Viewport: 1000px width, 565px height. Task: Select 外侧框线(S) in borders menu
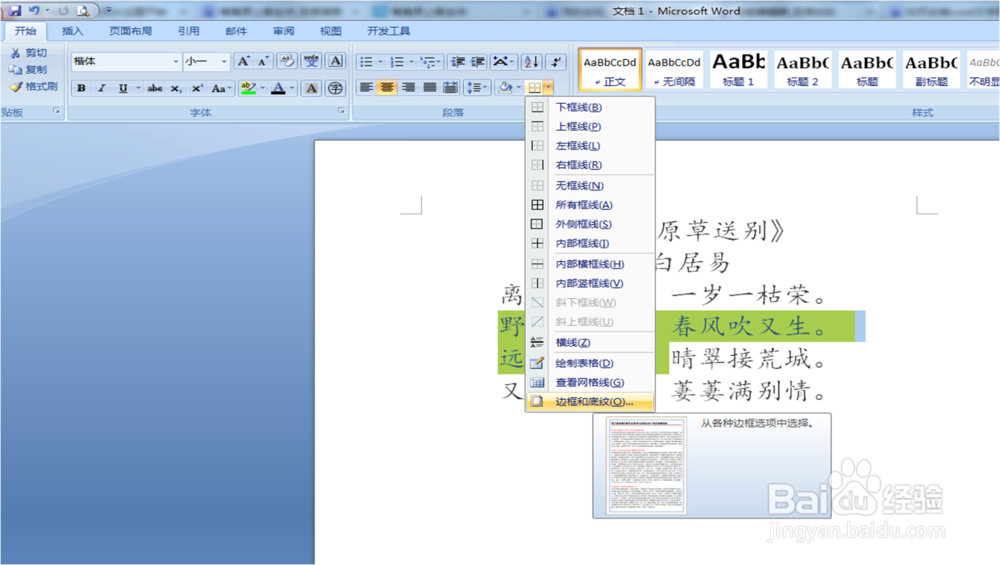click(590, 224)
